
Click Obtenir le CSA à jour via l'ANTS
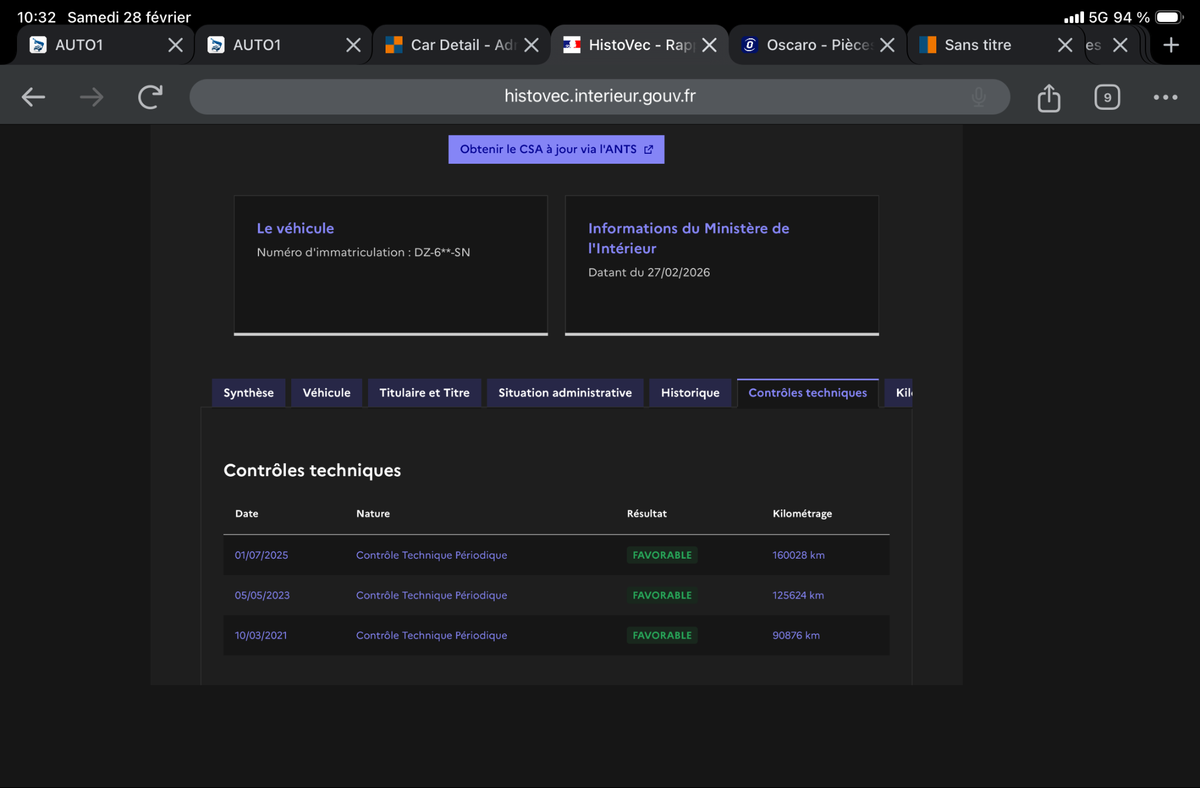coord(556,149)
